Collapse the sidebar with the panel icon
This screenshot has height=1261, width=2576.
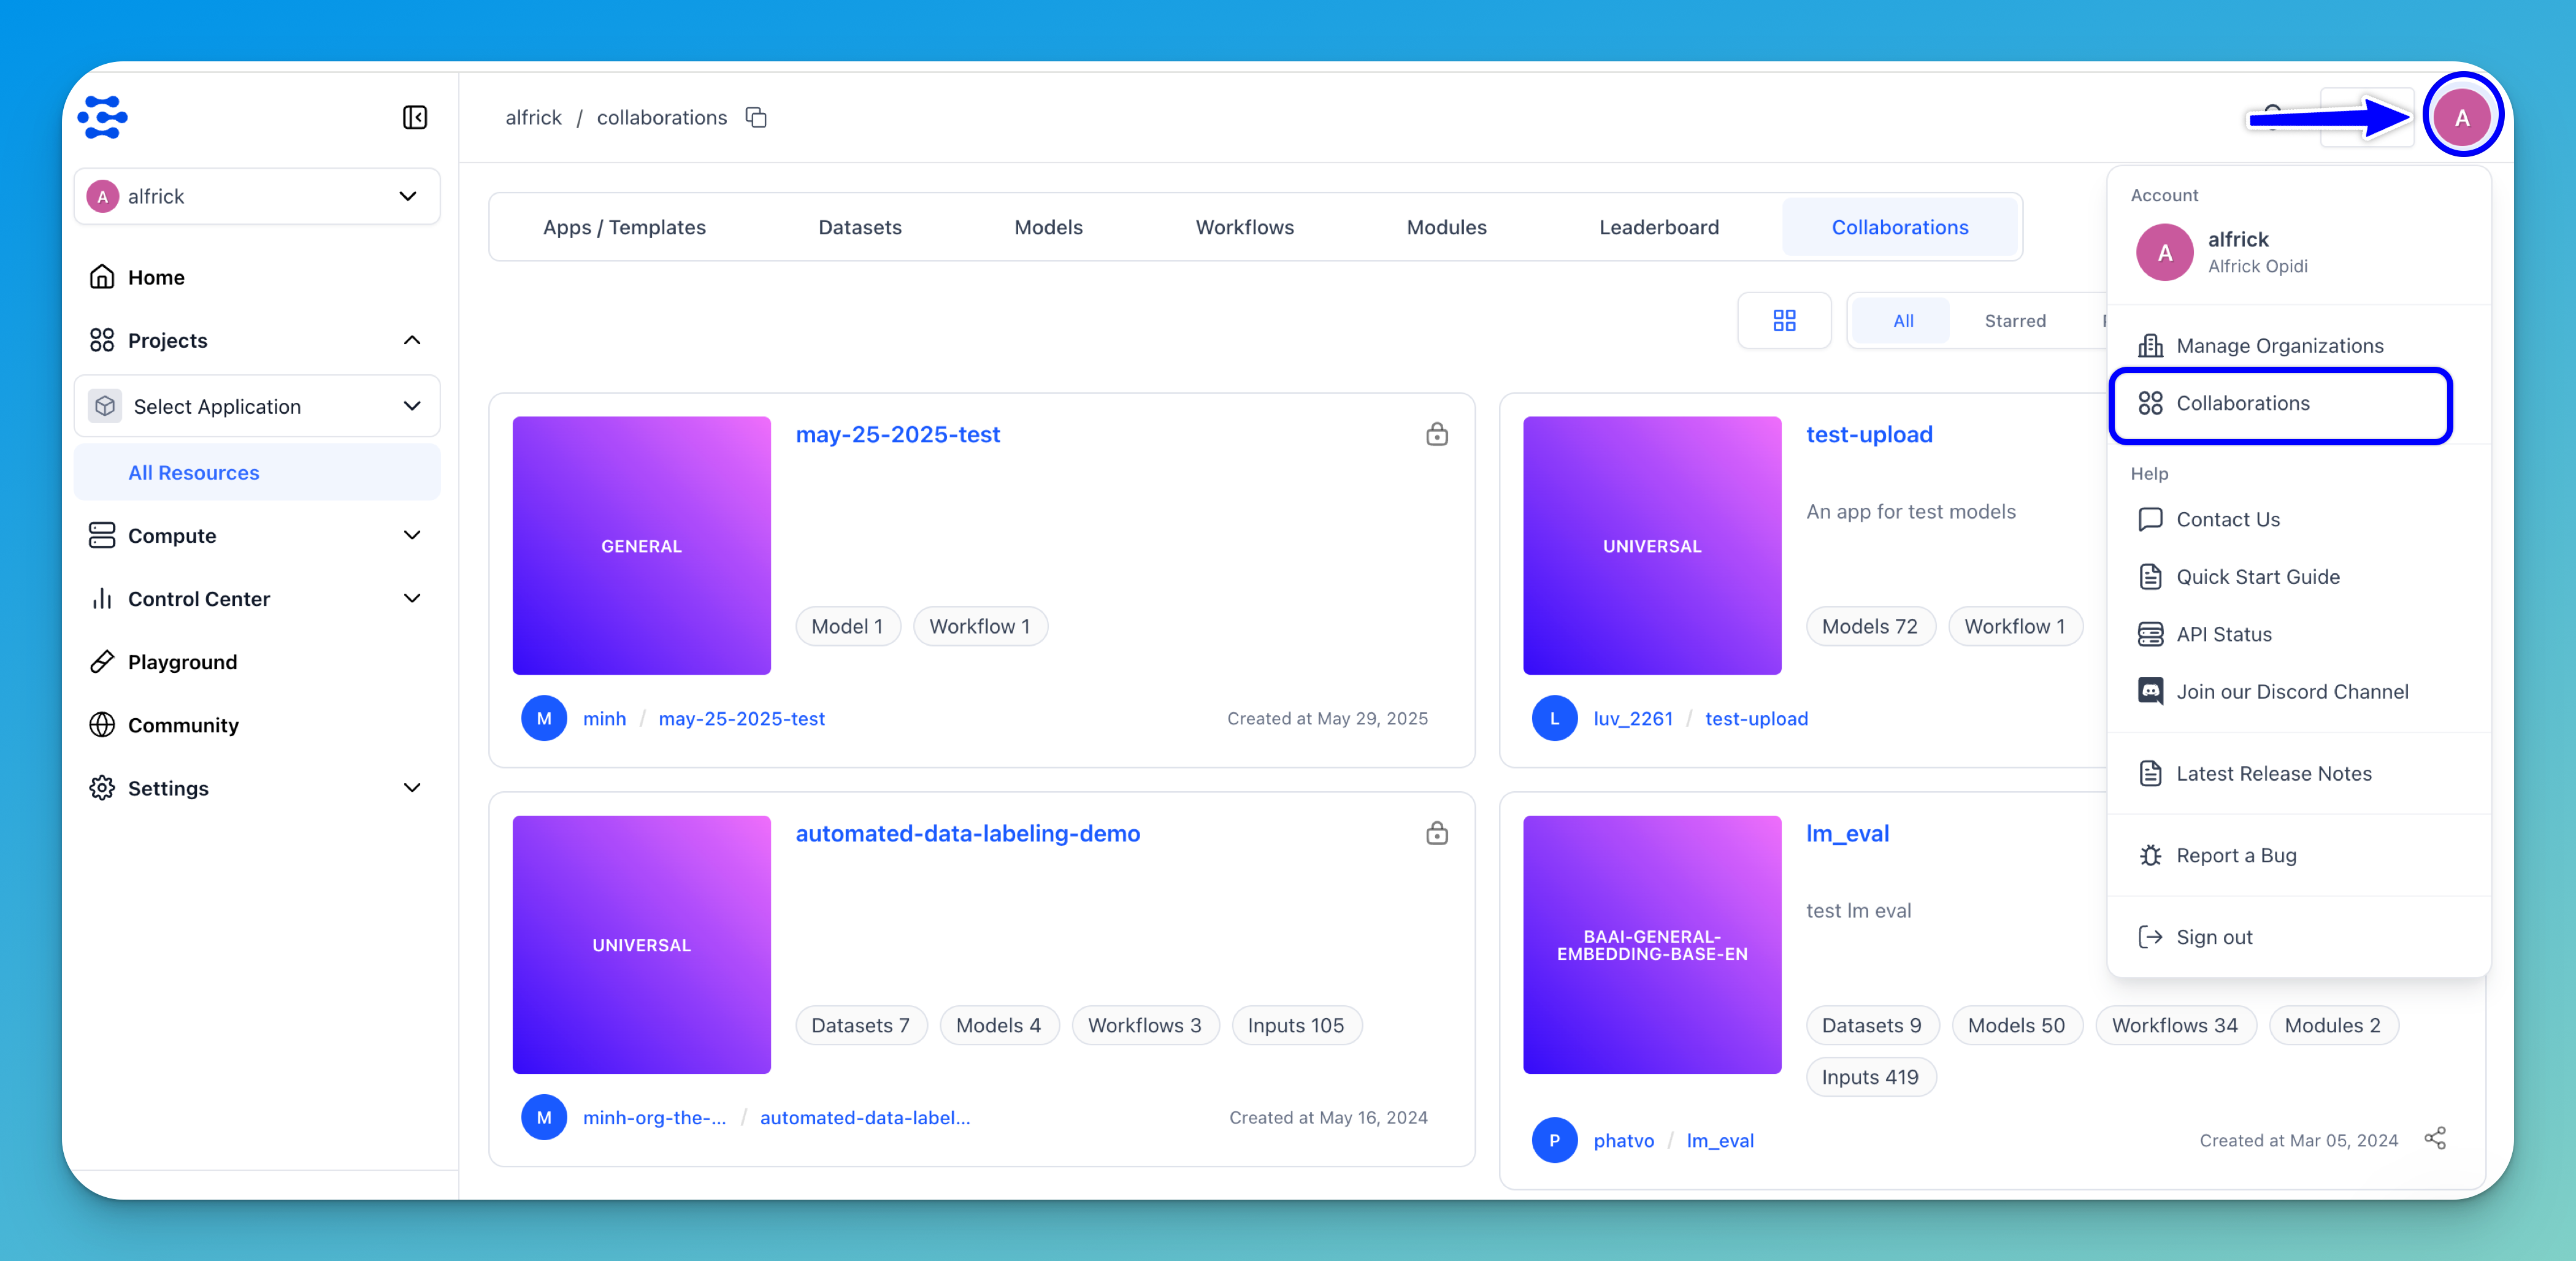point(414,118)
